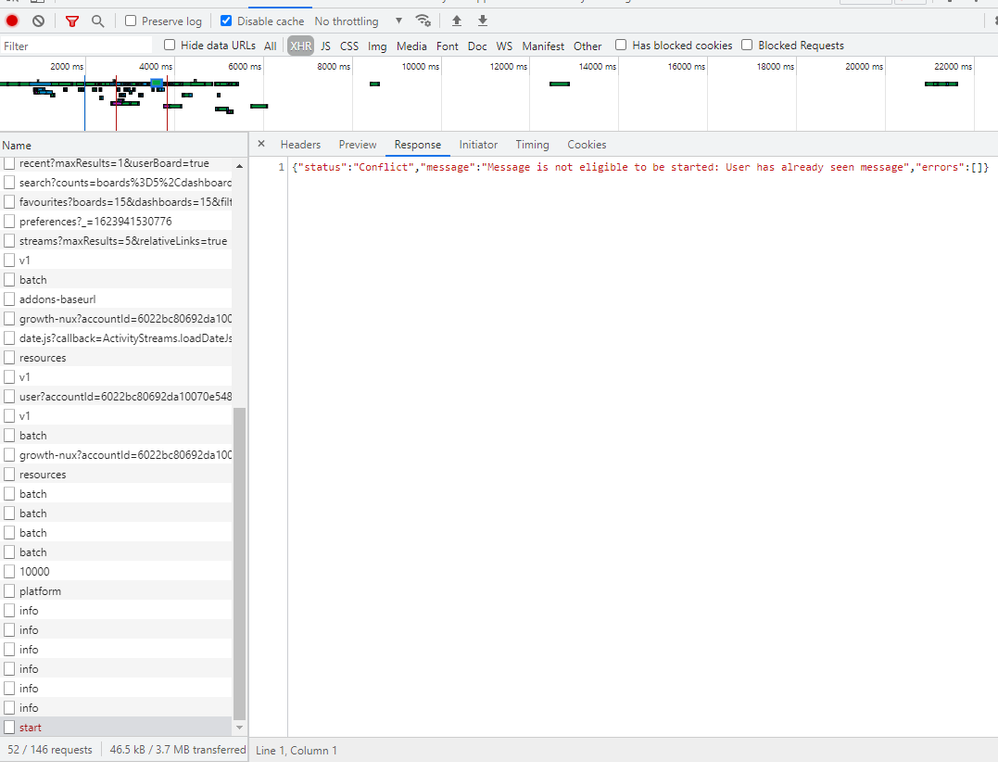Image resolution: width=998 pixels, height=762 pixels.
Task: Uncheck Disable cache checkbox
Action: click(226, 20)
